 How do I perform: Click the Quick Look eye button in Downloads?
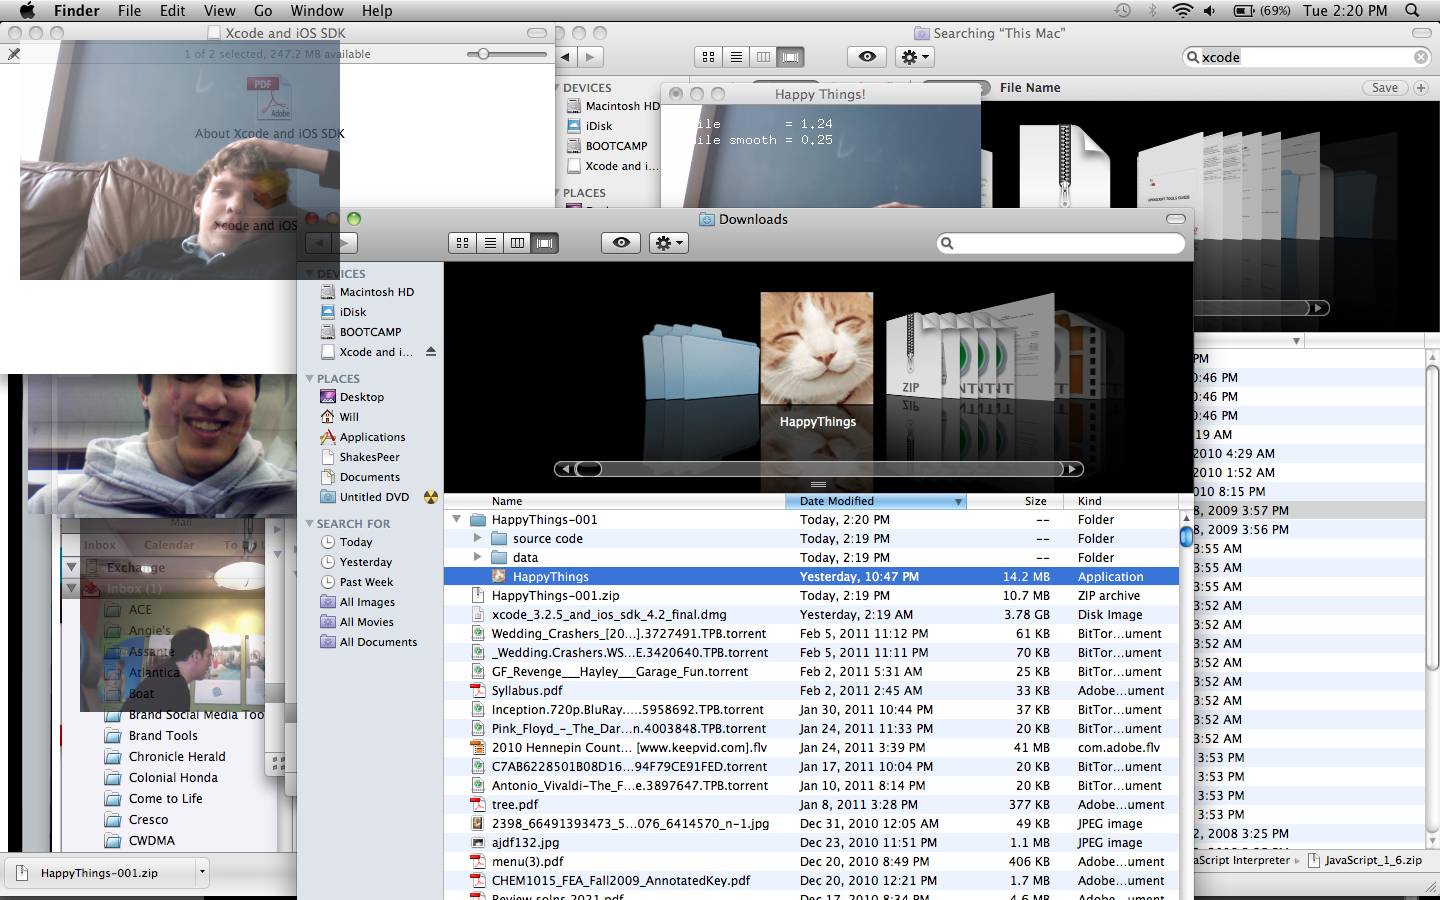(x=621, y=243)
